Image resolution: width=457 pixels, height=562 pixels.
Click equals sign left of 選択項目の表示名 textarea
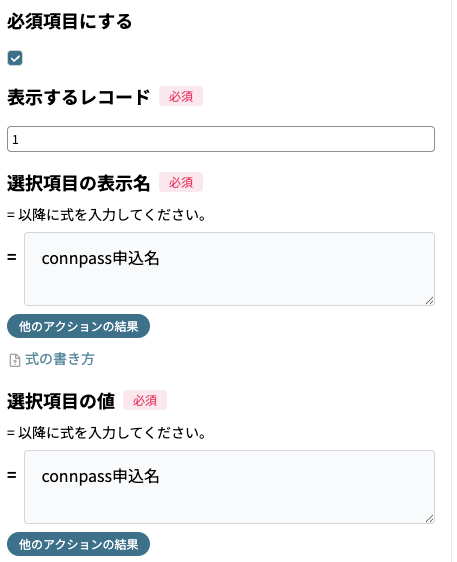[12, 257]
